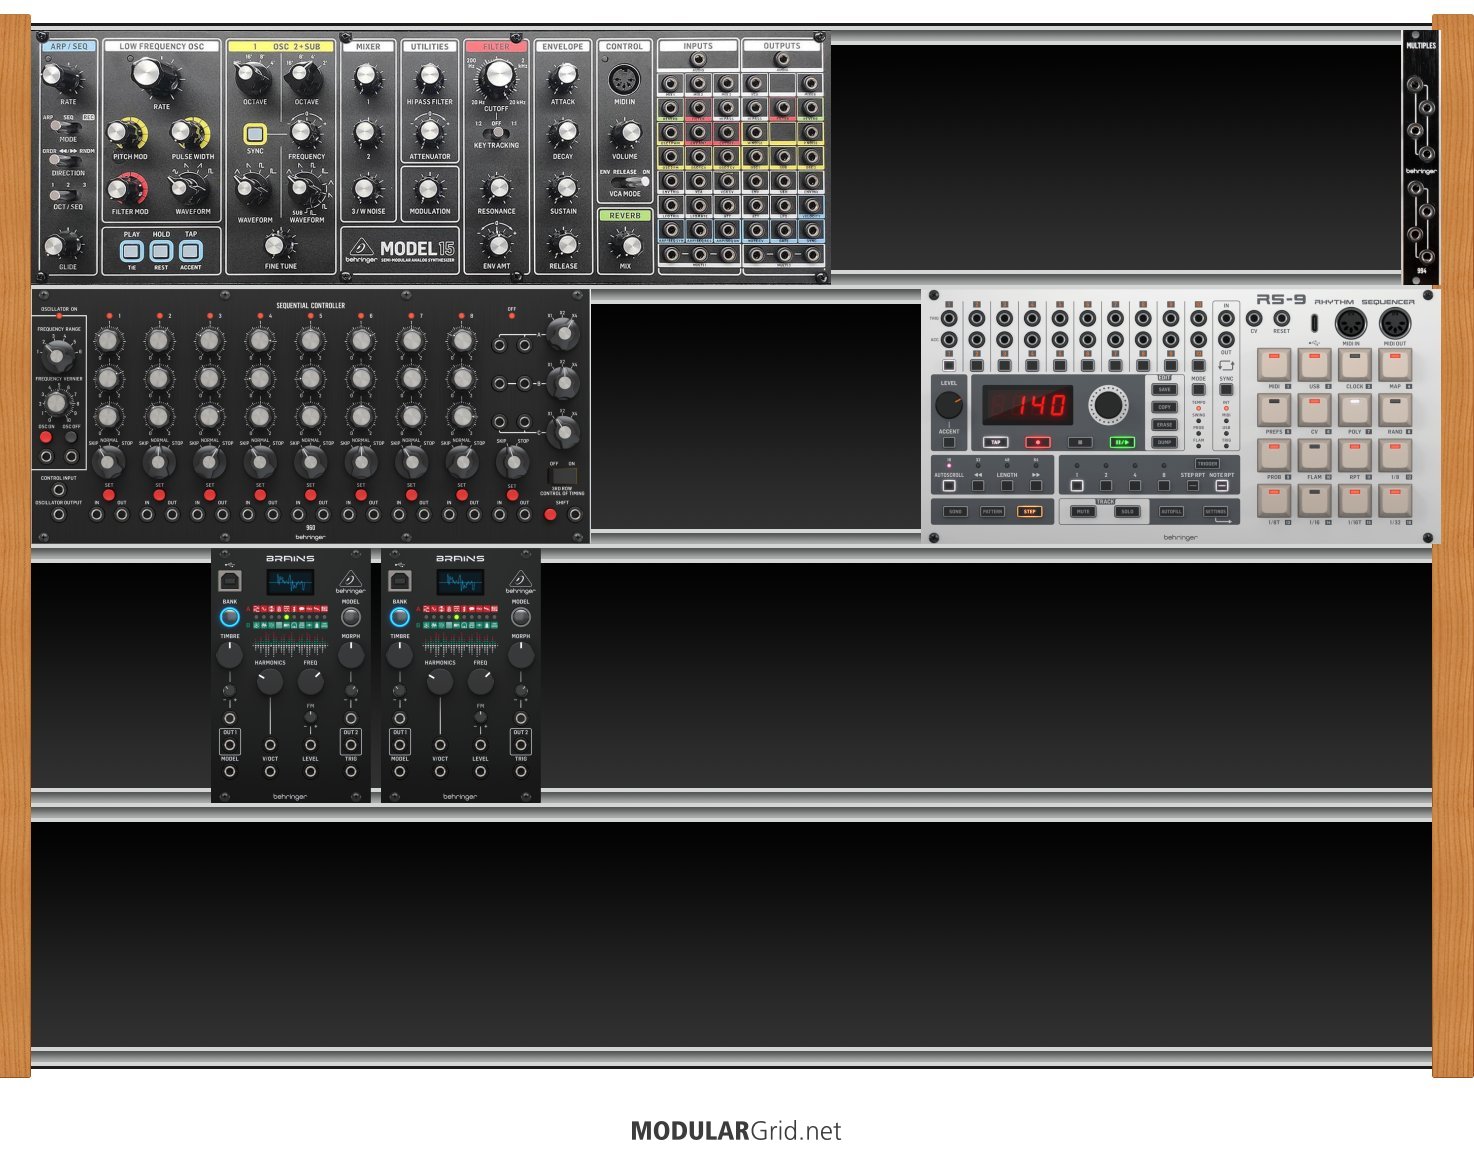The width and height of the screenshot is (1474, 1152).
Task: Click the left Brains BANK button
Action: pos(229,617)
